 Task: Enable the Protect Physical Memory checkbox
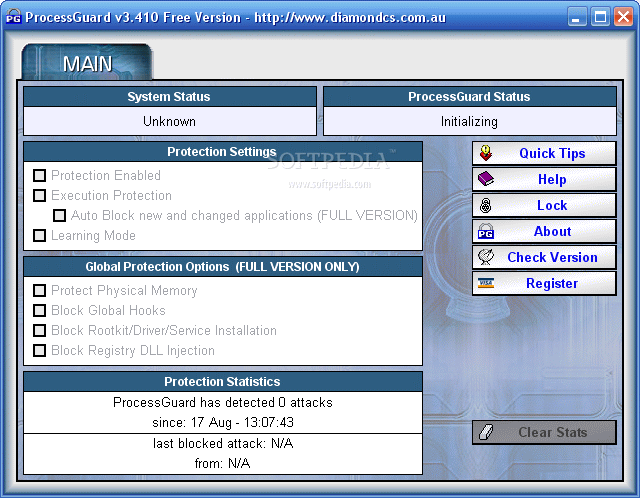pos(40,291)
